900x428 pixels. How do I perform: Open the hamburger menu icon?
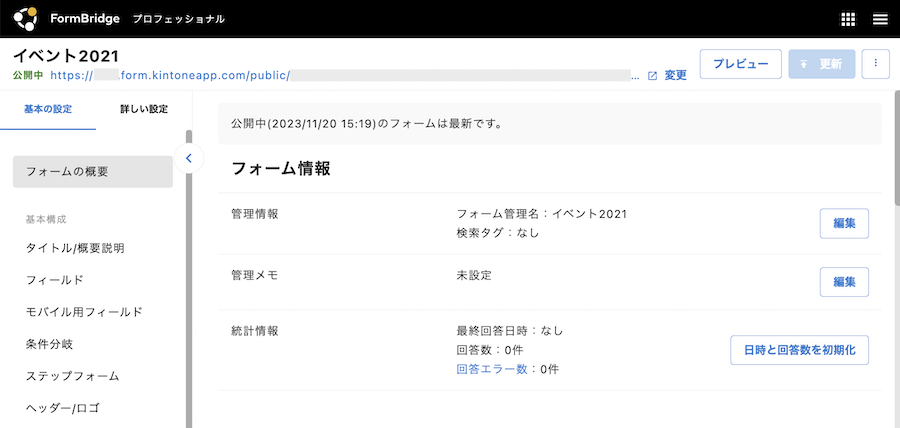pyautogui.click(x=880, y=19)
